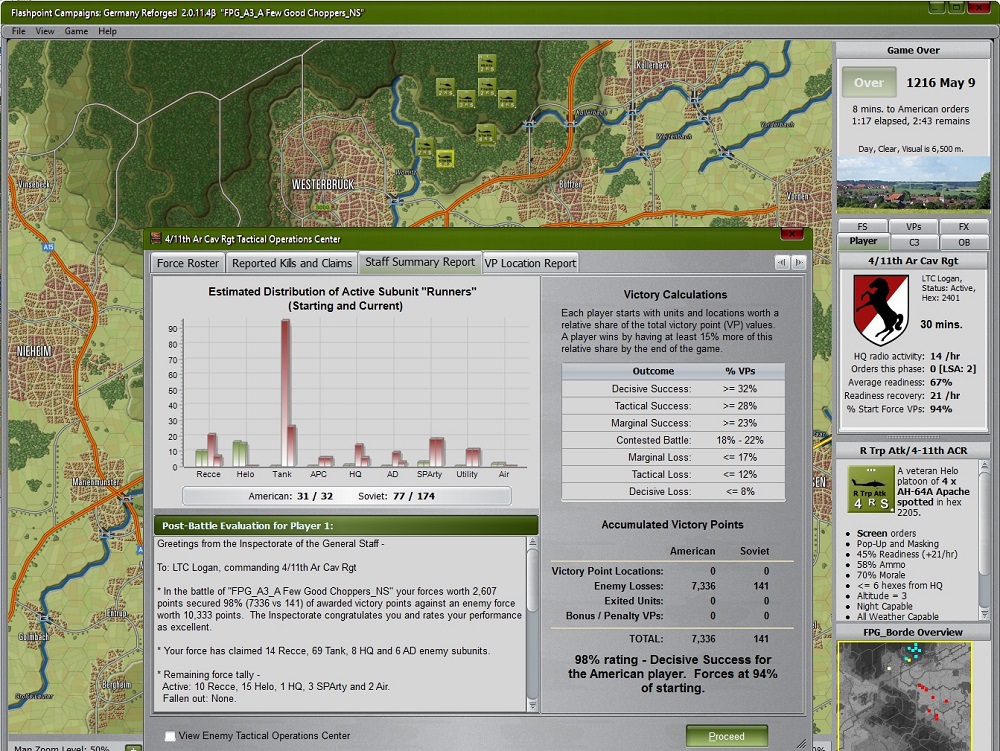Click the Decisive Success outcome row
1000x751 pixels.
pos(673,388)
